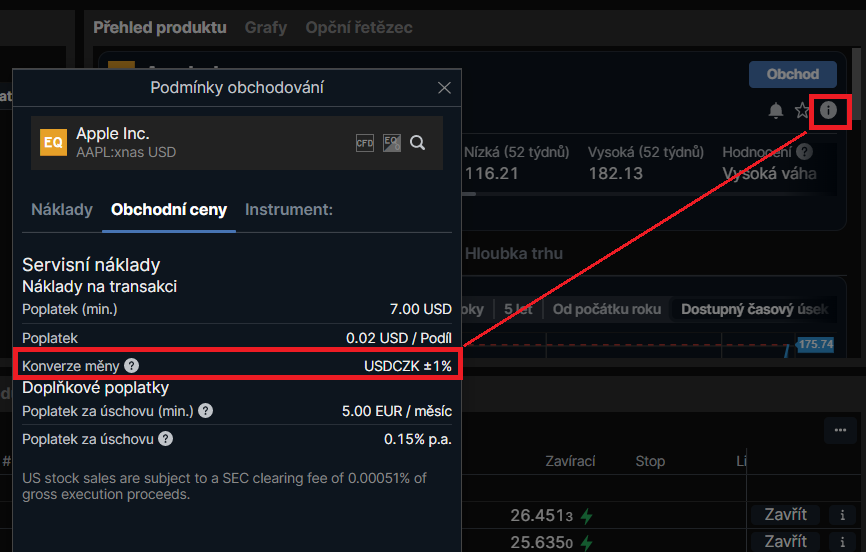Image resolution: width=866 pixels, height=552 pixels.
Task: Click the 5.00 EUR / měsíc value
Action: coord(397,411)
